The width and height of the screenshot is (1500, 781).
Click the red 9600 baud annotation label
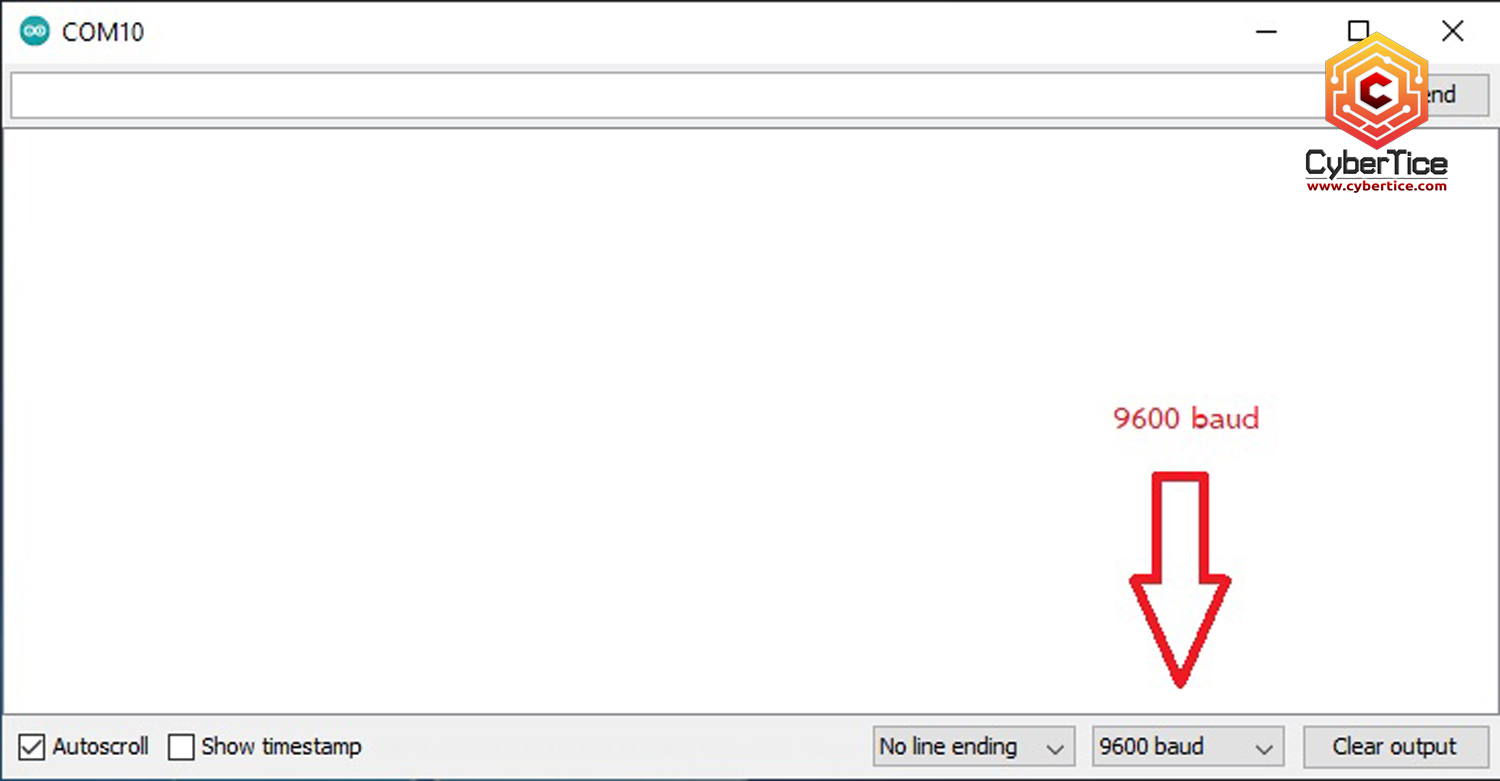1186,418
